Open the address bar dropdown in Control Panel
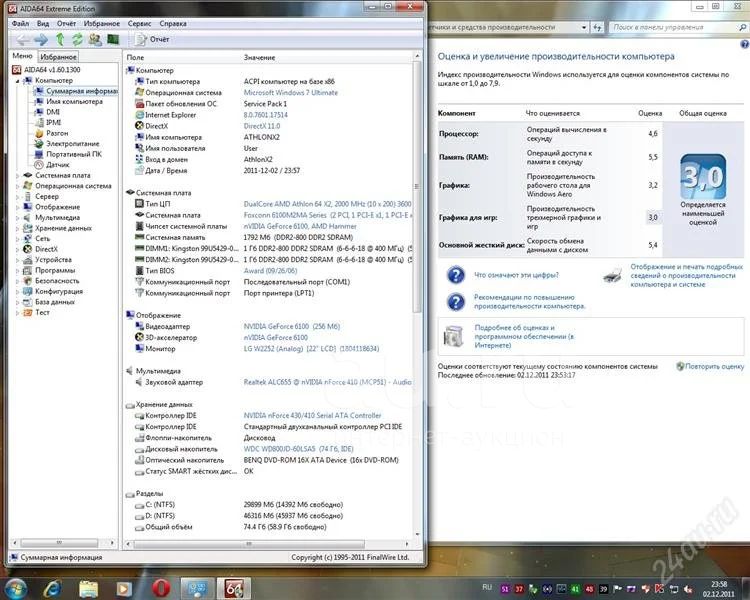 tap(584, 28)
